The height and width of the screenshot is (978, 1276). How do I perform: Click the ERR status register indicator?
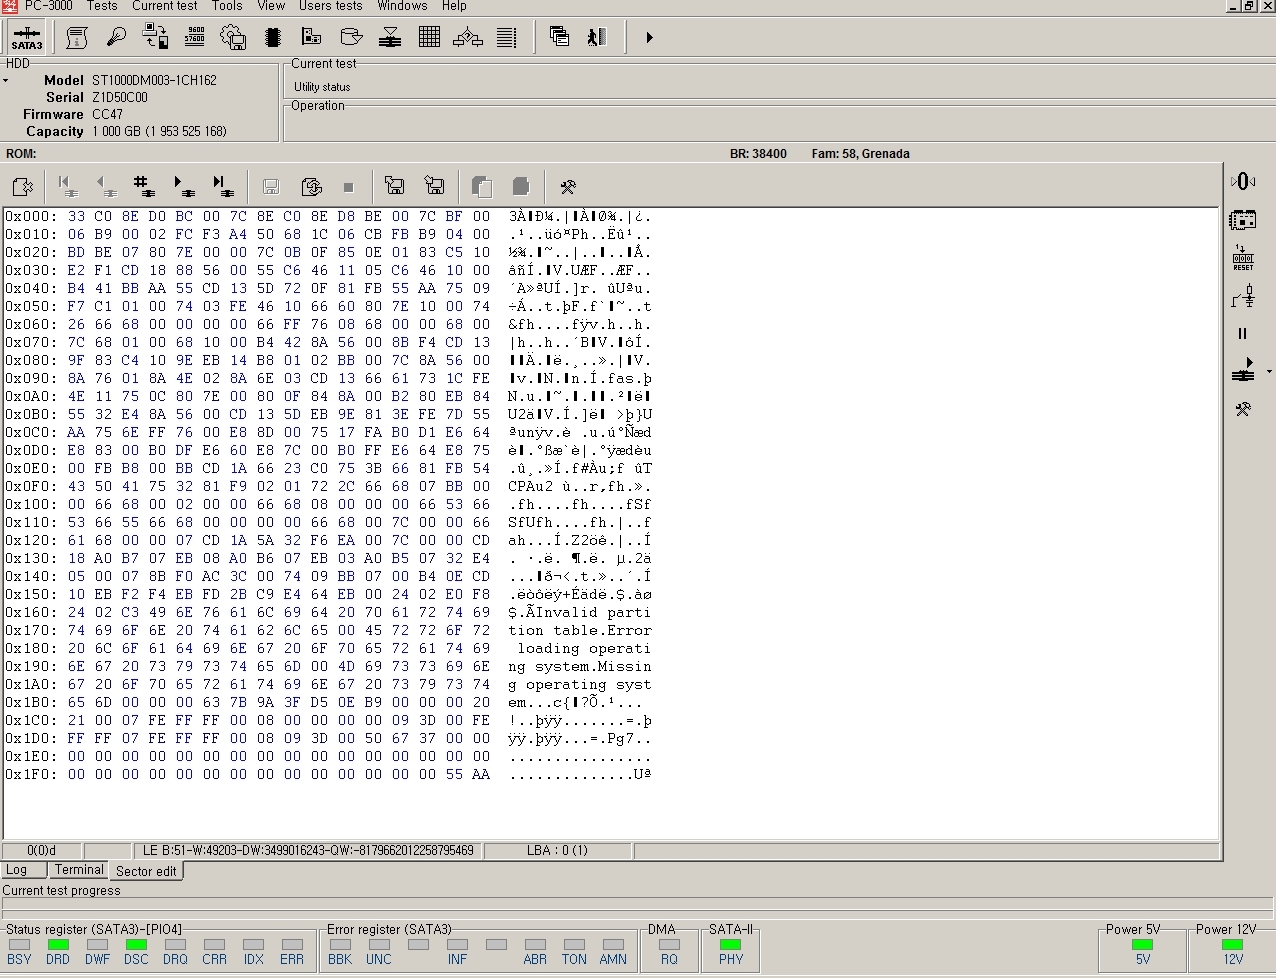click(292, 945)
